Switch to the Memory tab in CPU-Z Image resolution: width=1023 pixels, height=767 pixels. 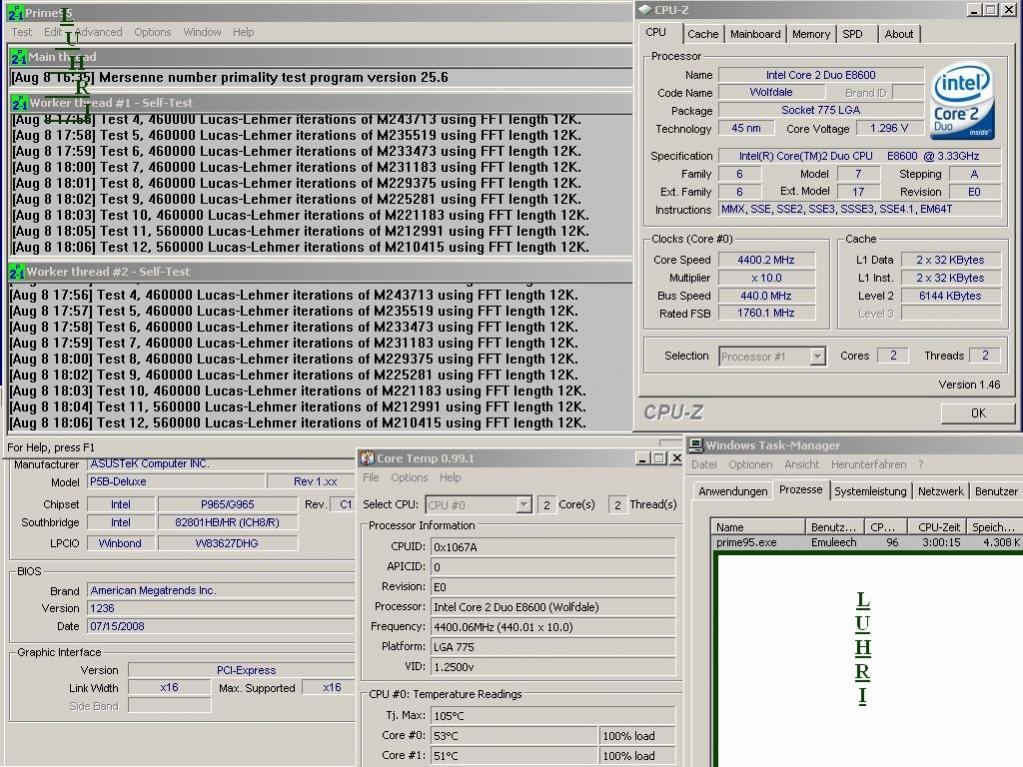(x=811, y=34)
